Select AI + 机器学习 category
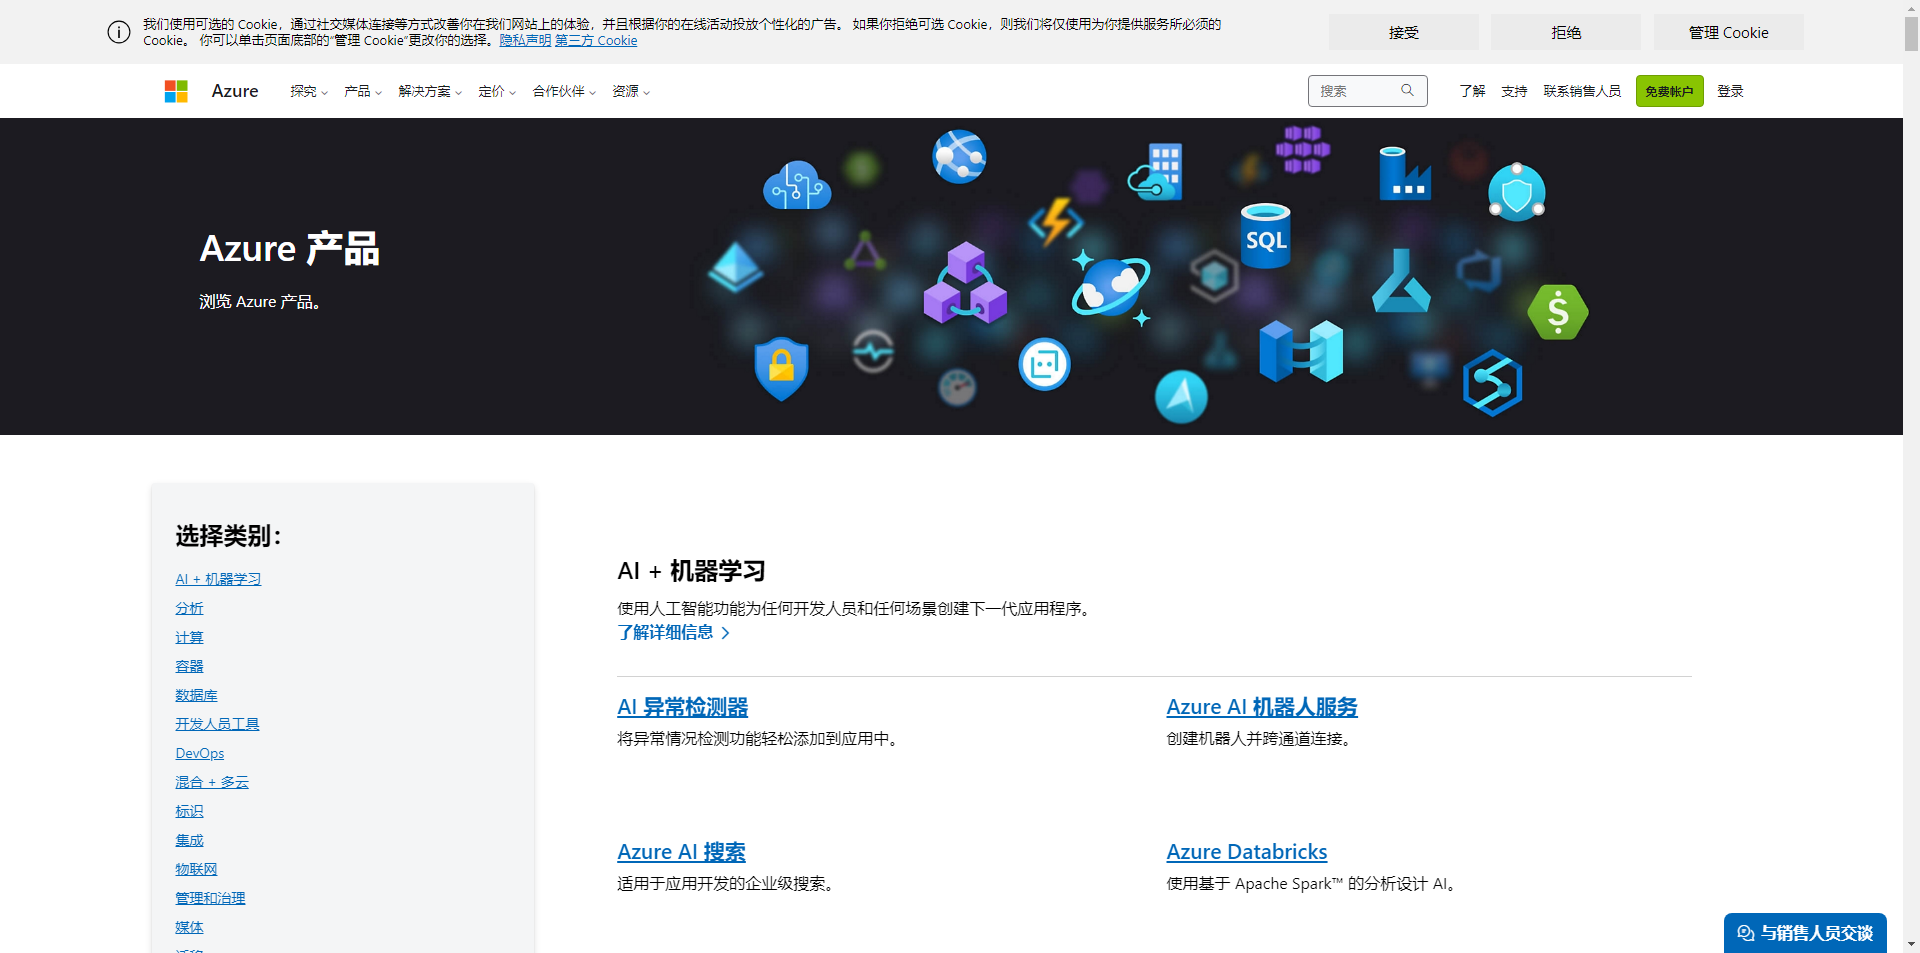Viewport: 1920px width, 953px height. [218, 579]
